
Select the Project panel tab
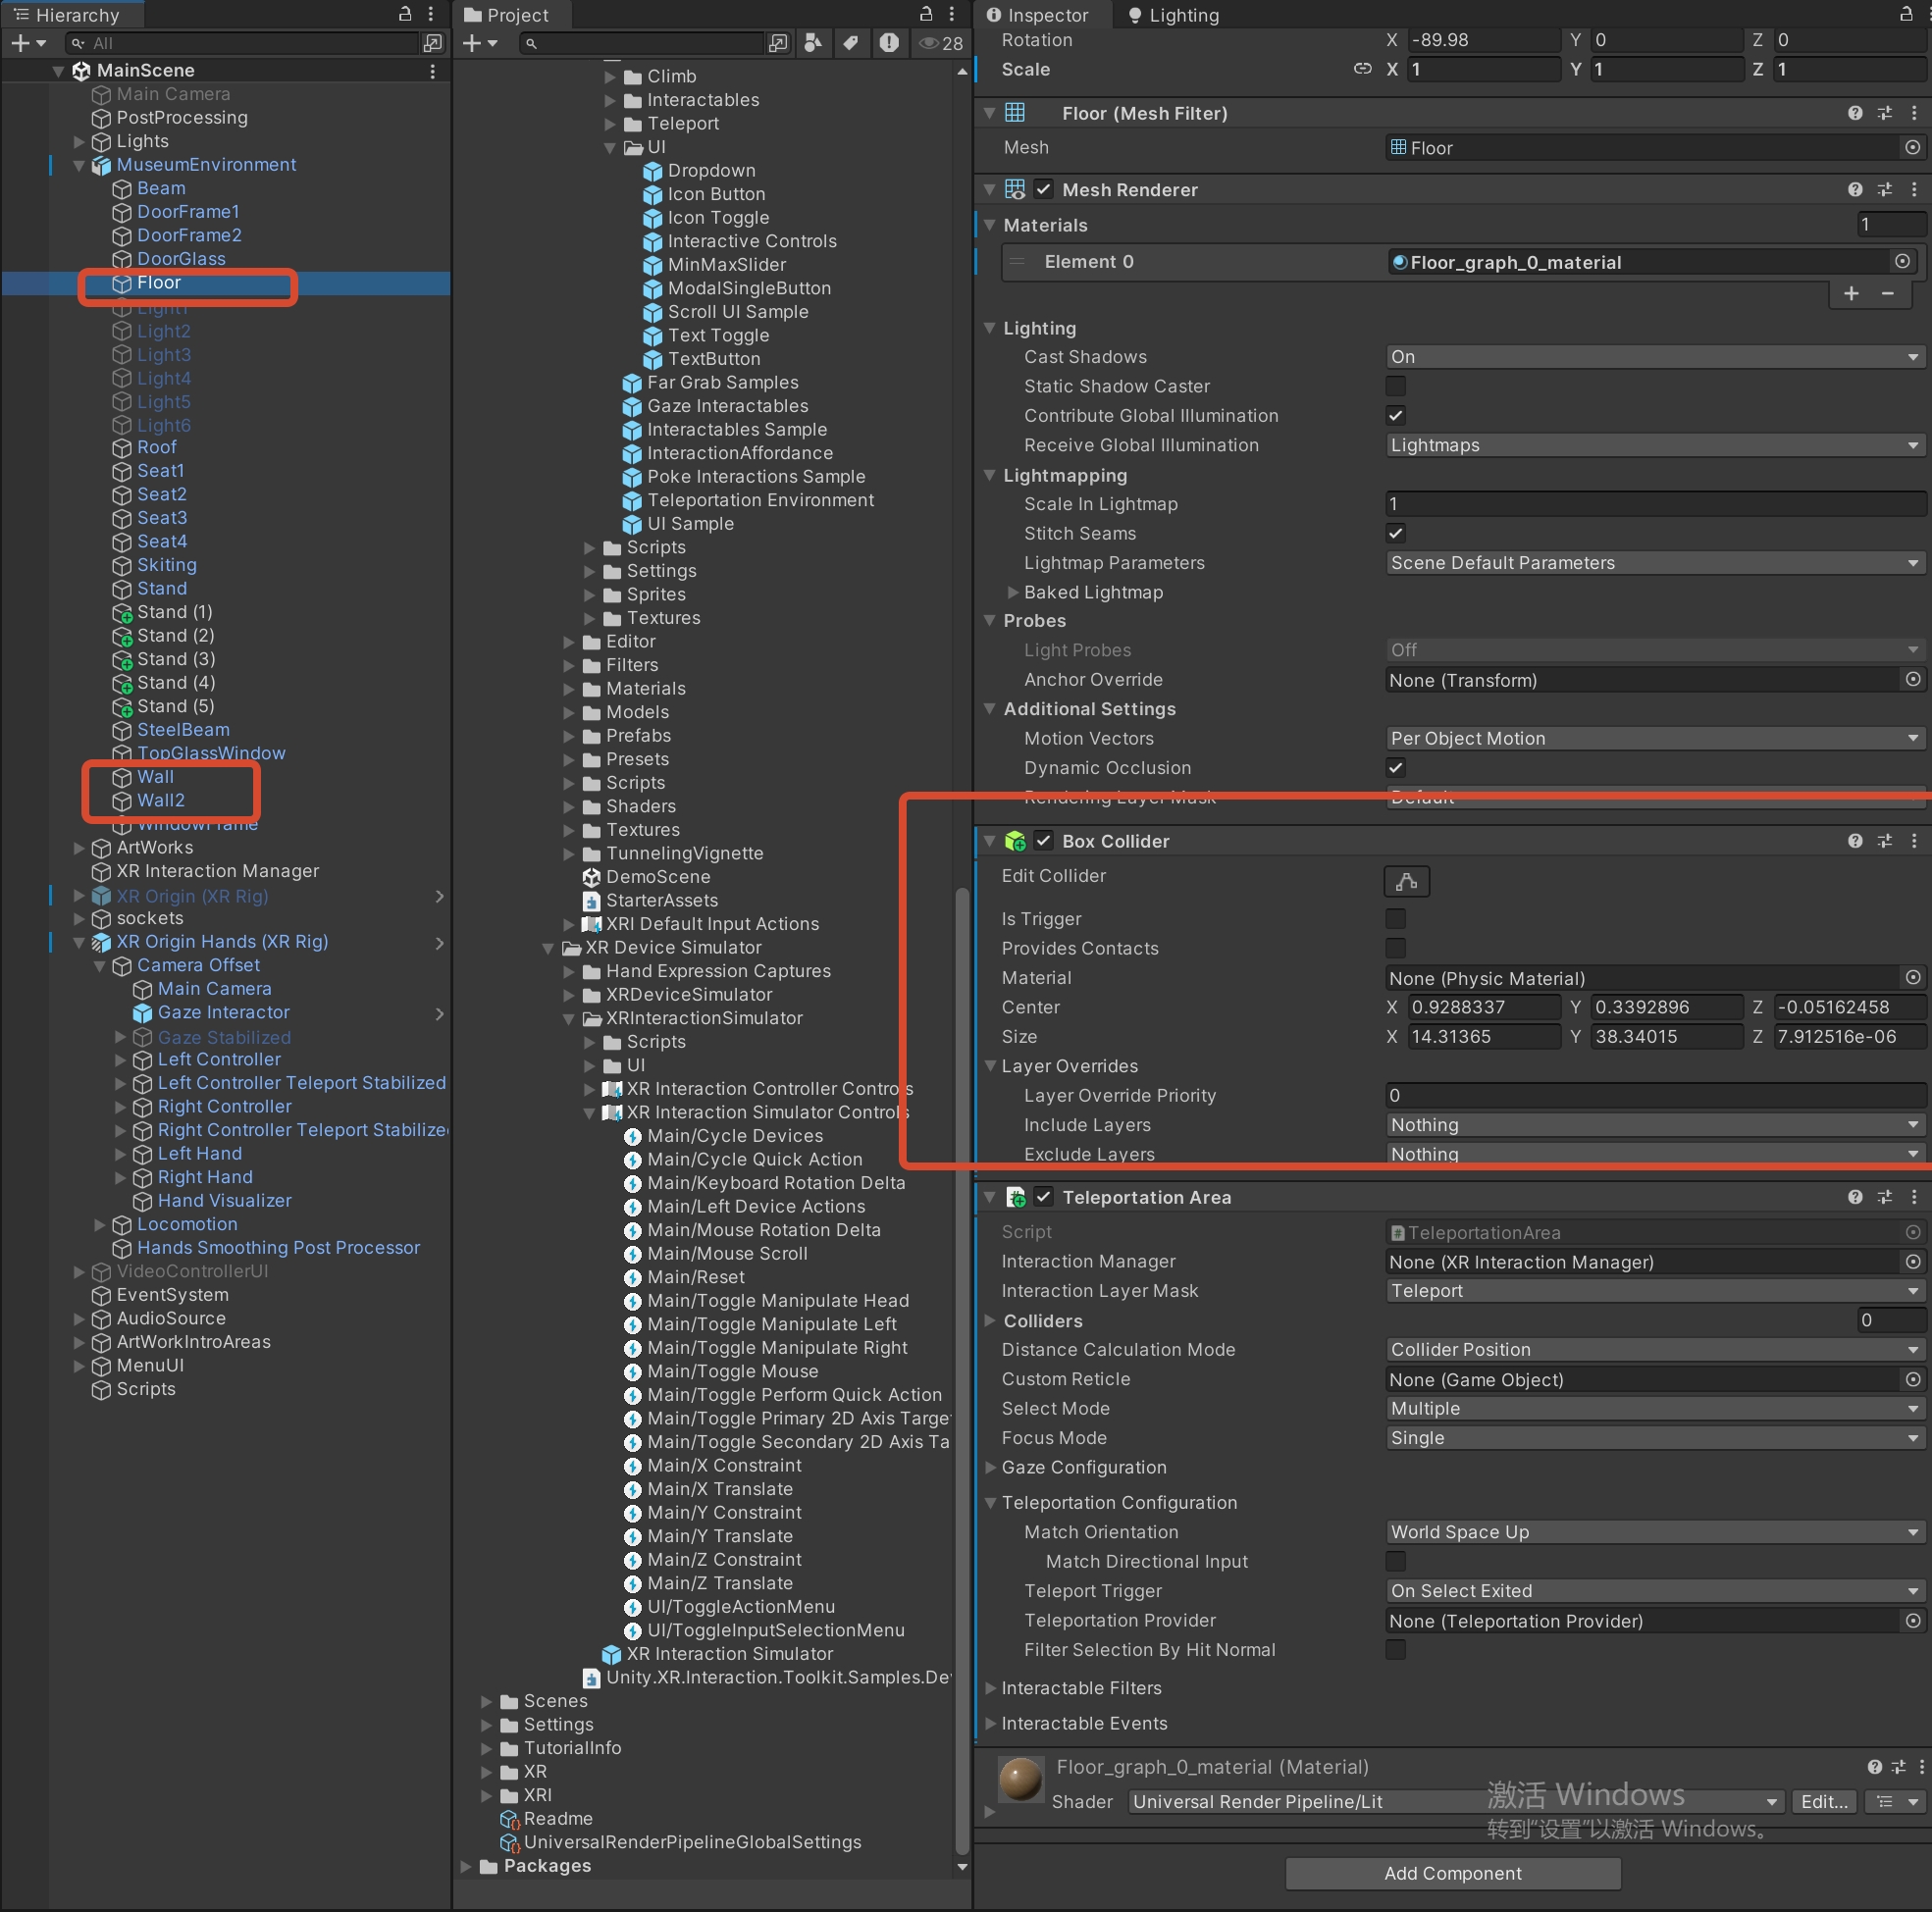(509, 14)
